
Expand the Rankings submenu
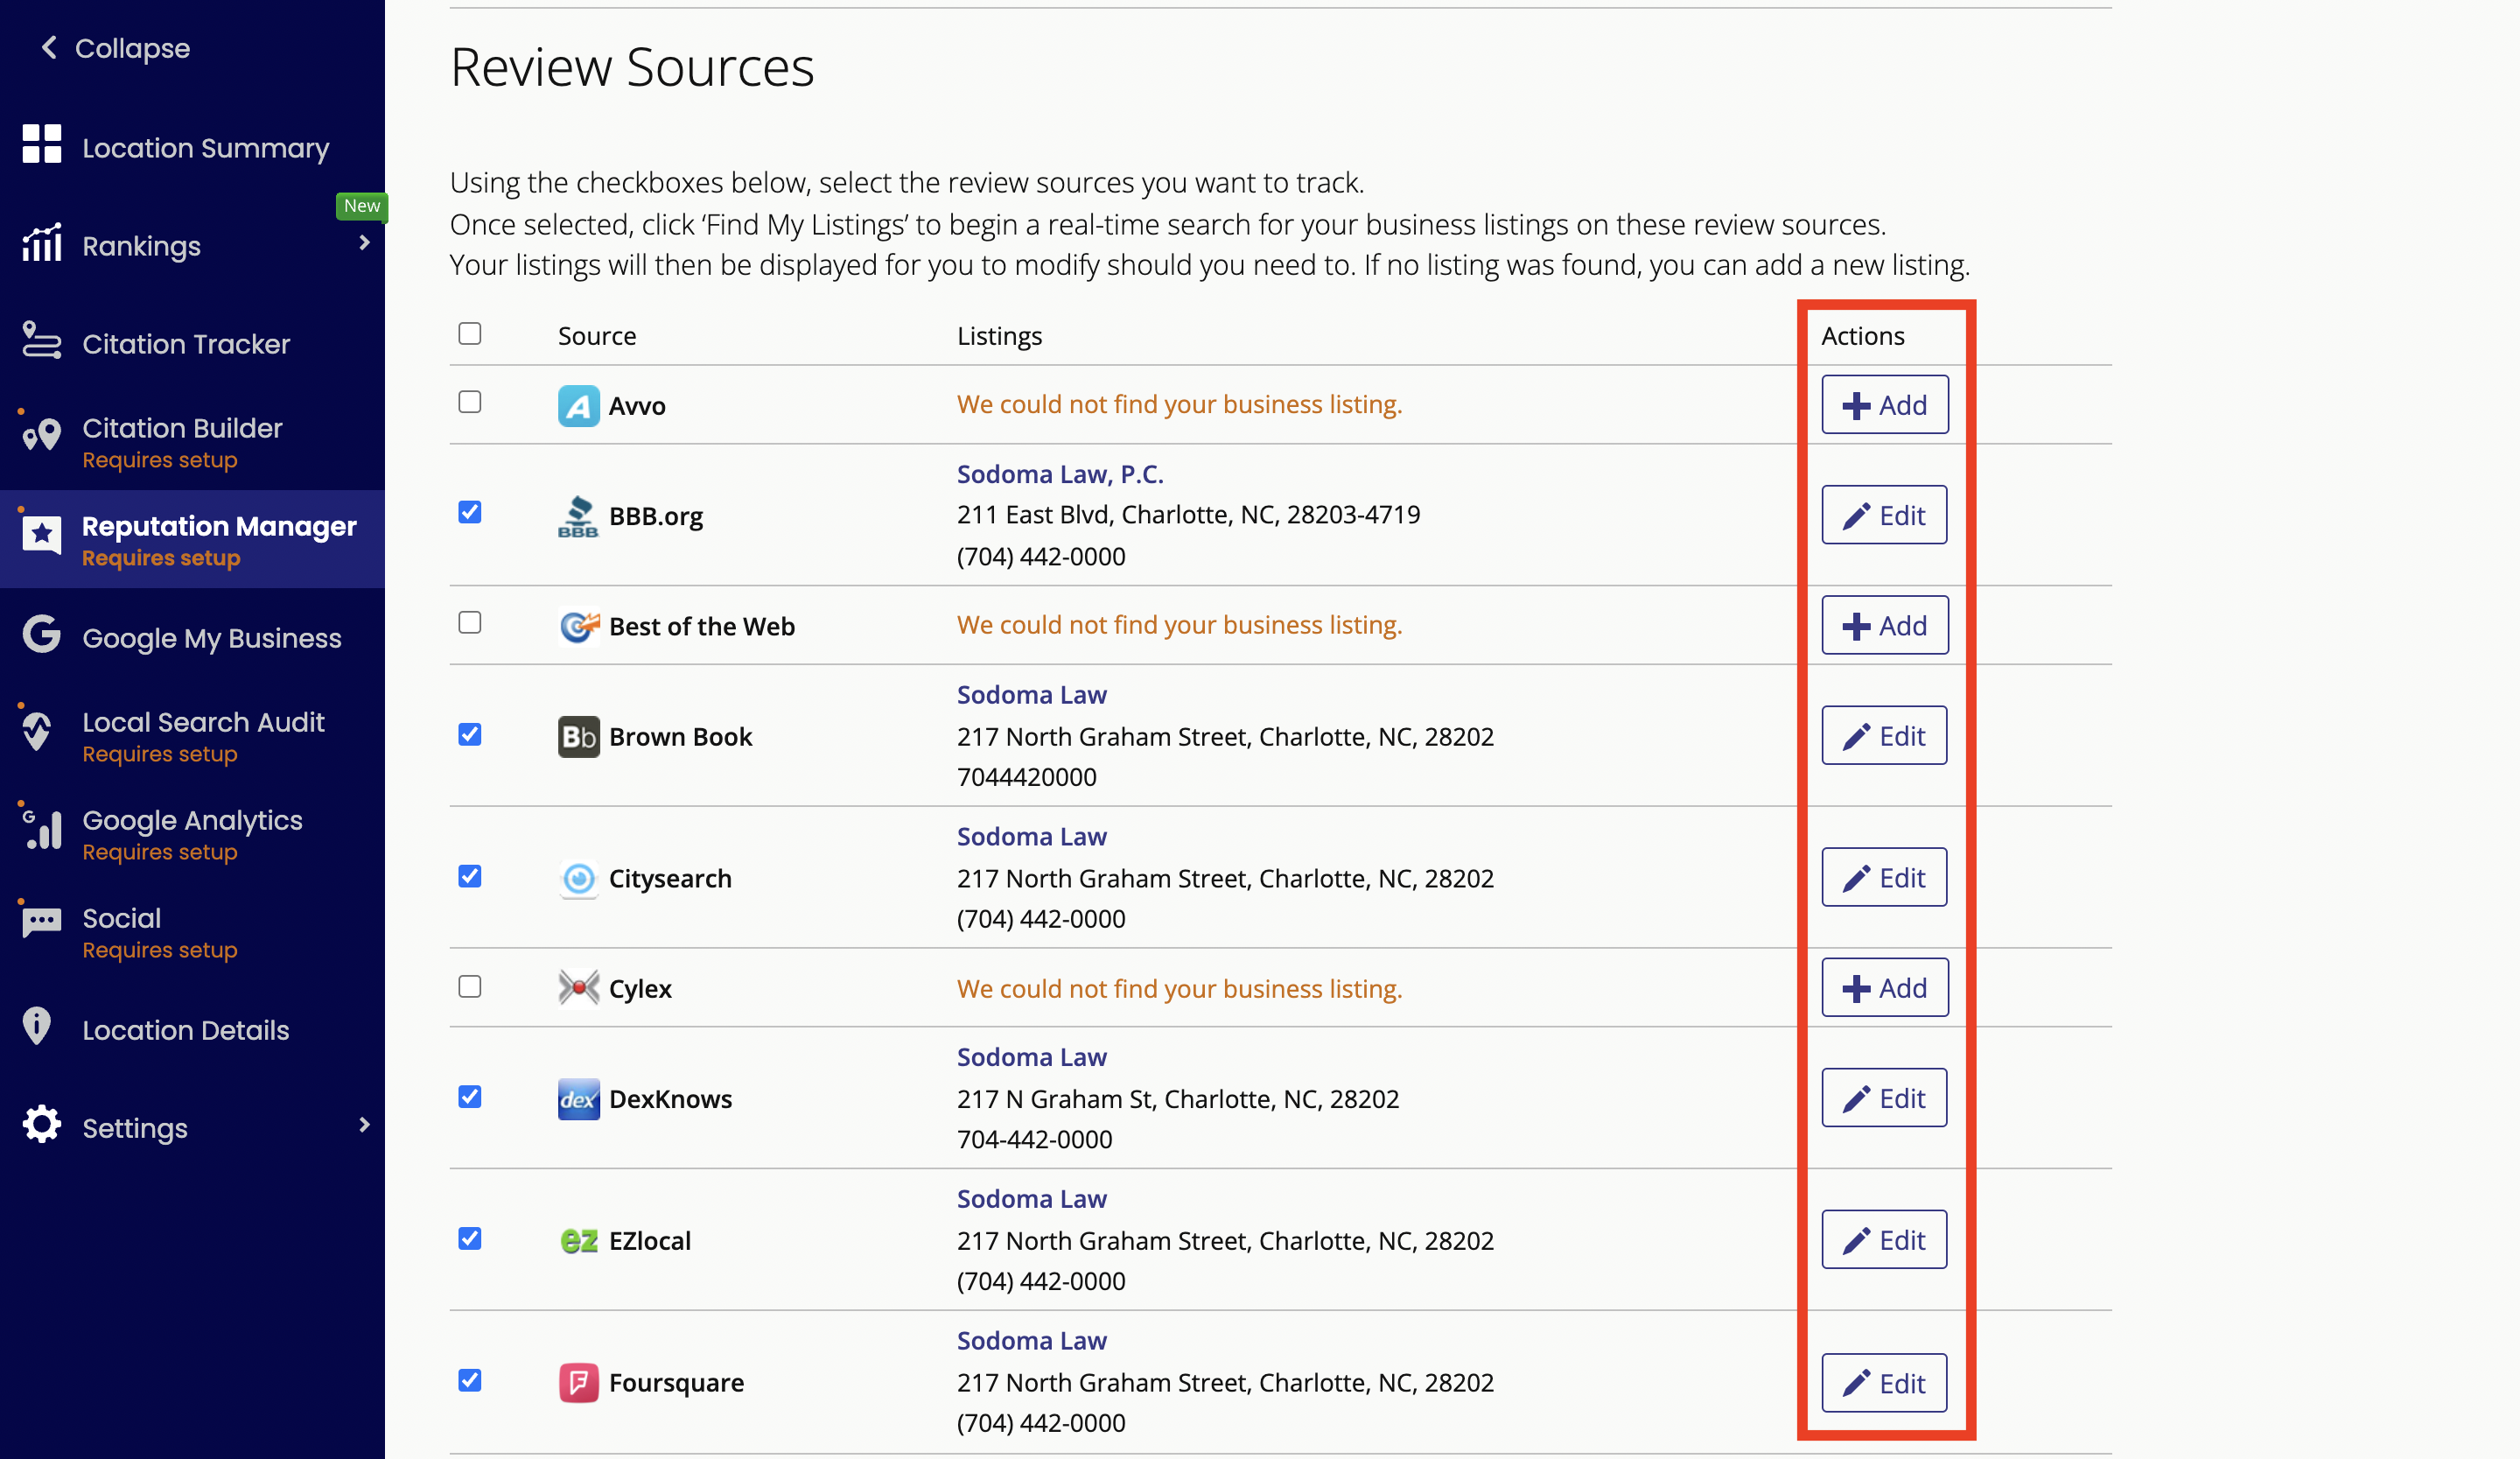(363, 245)
